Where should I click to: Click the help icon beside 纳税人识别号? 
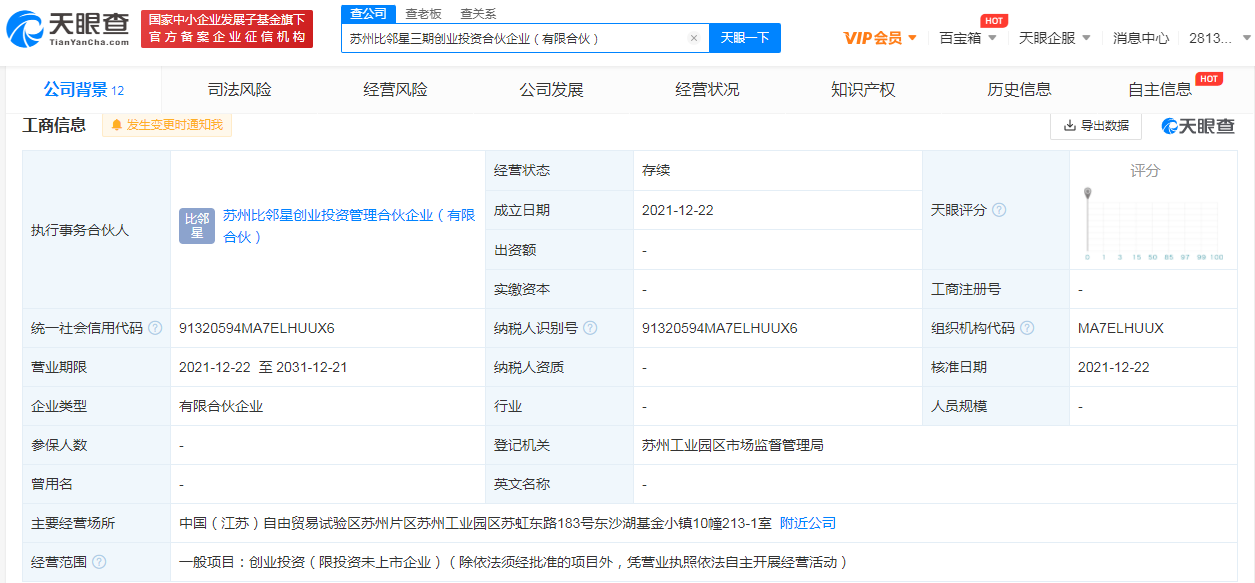tap(590, 328)
